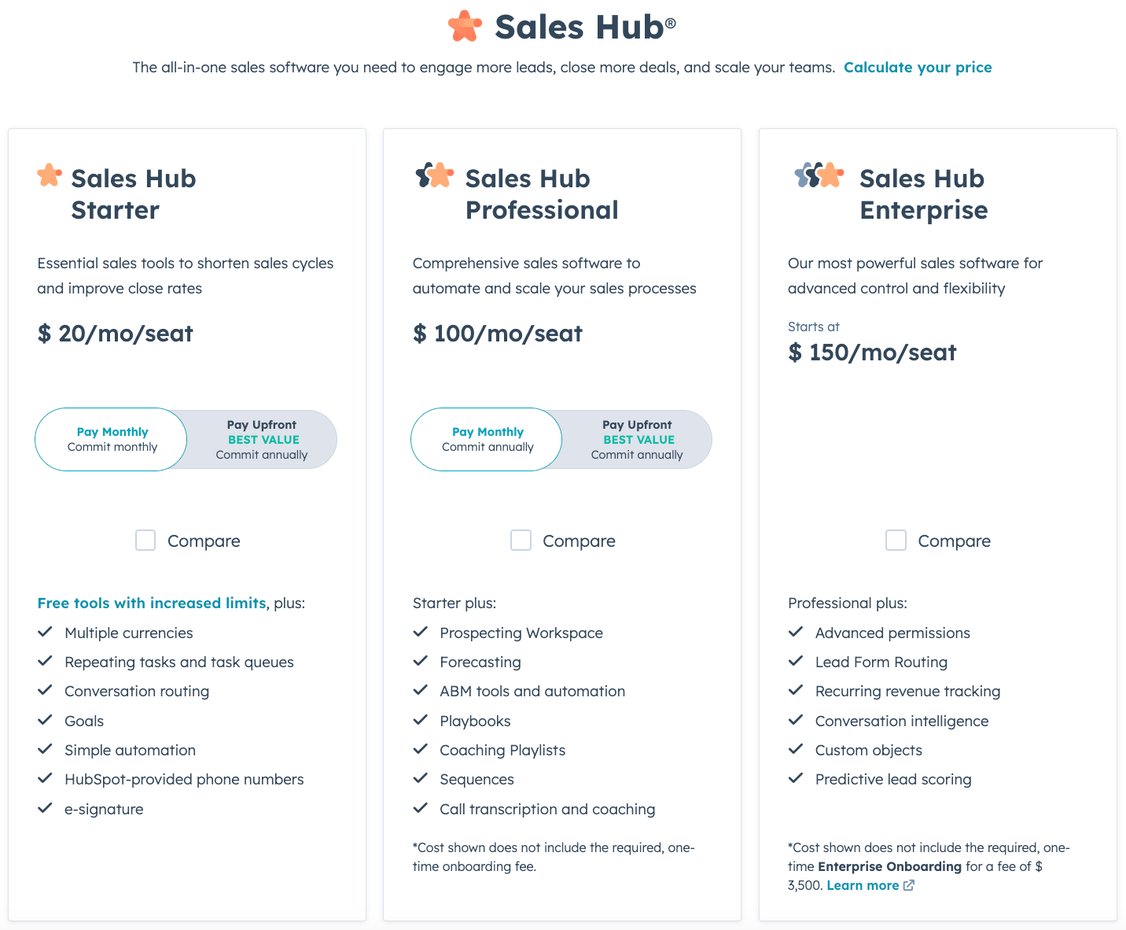Click the Sales Hub Starter sprocket icon
This screenshot has width=1126, height=930.
point(48,176)
